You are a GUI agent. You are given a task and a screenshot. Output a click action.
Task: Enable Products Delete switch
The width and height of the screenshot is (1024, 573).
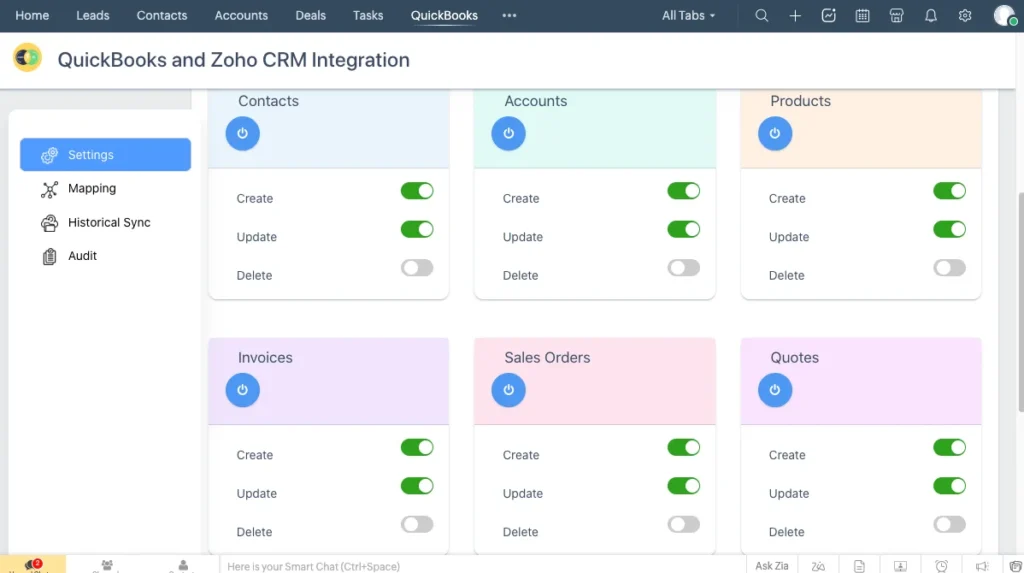click(x=950, y=268)
